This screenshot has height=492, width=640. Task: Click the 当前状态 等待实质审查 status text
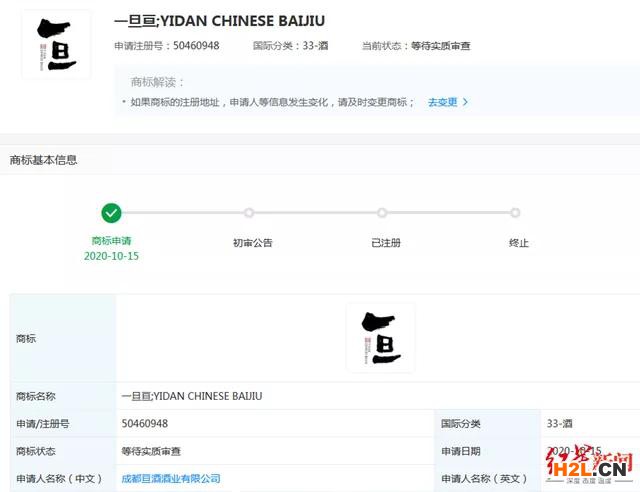point(416,46)
